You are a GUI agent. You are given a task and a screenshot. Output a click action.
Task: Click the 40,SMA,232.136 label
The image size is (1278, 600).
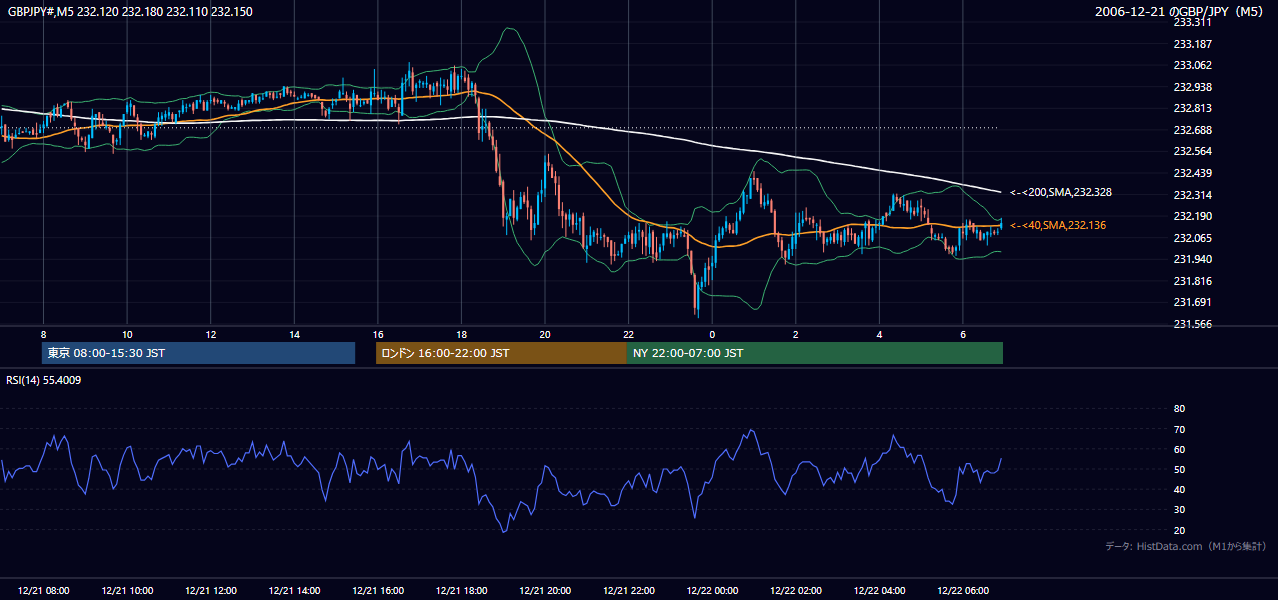pyautogui.click(x=1058, y=225)
